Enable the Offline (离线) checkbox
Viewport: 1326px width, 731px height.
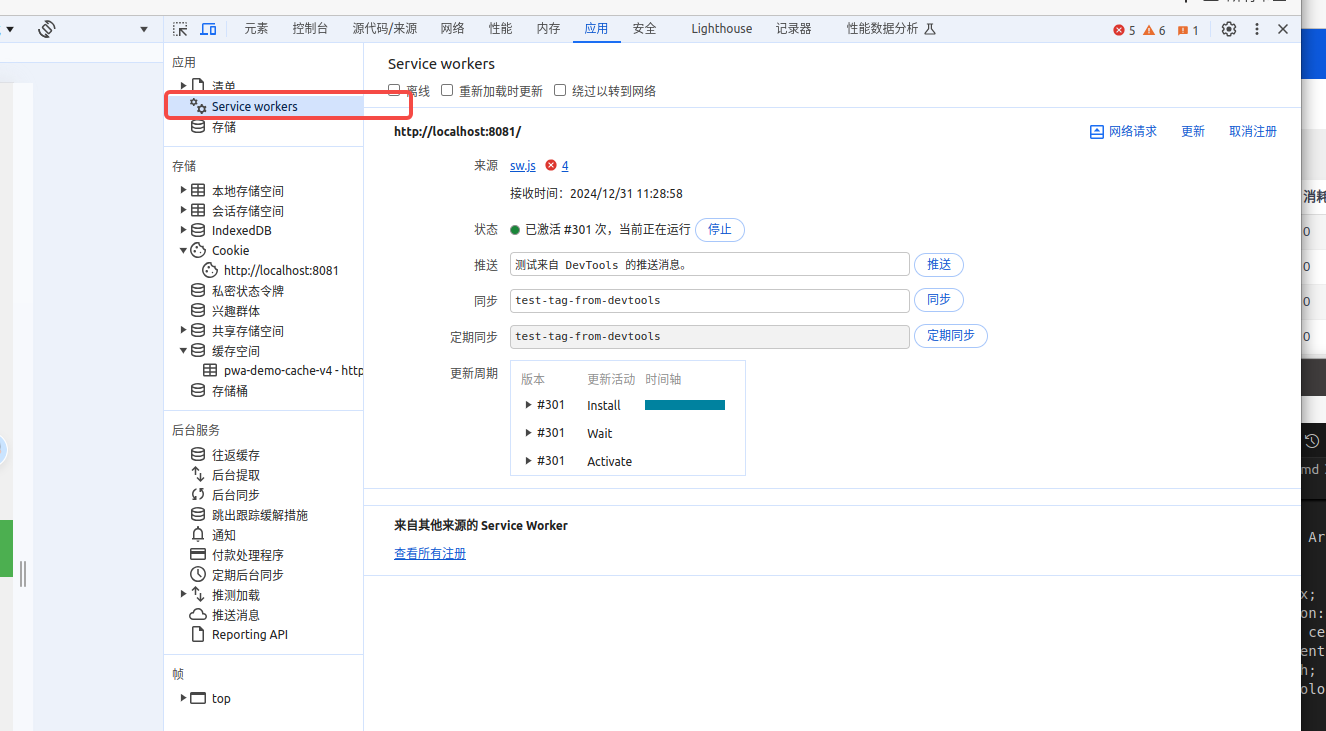pos(394,90)
